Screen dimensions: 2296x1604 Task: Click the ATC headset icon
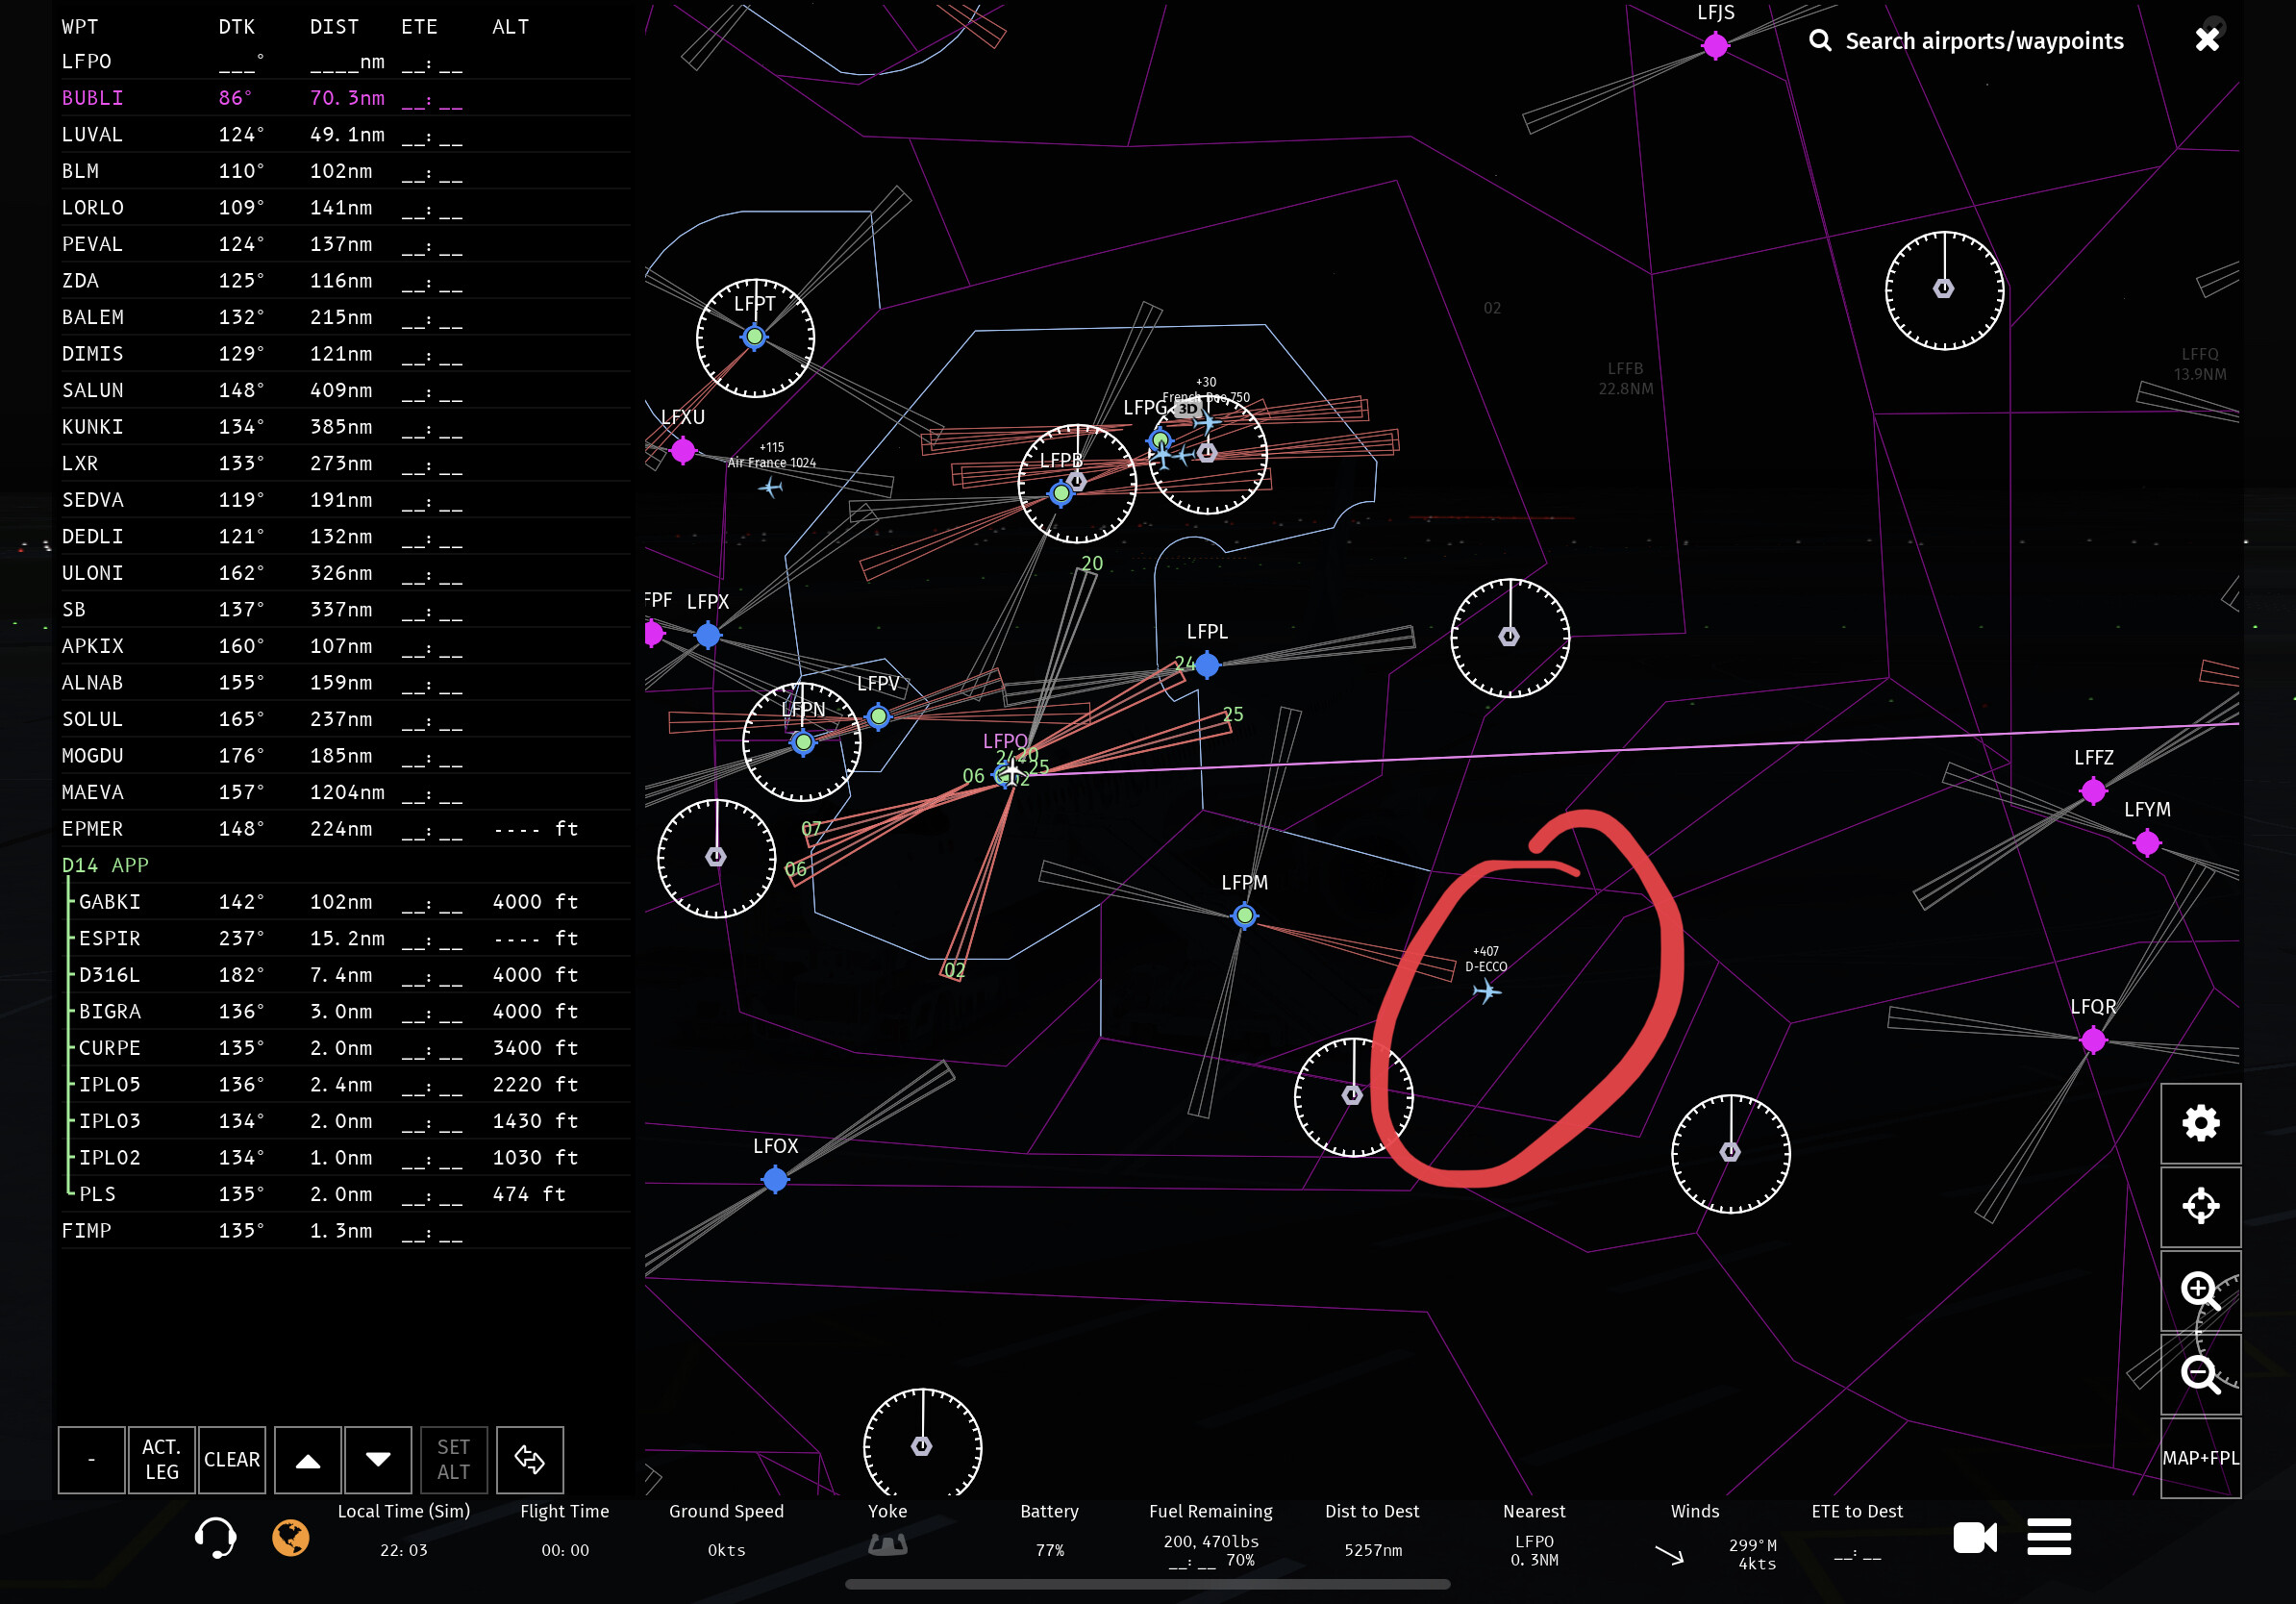click(215, 1537)
